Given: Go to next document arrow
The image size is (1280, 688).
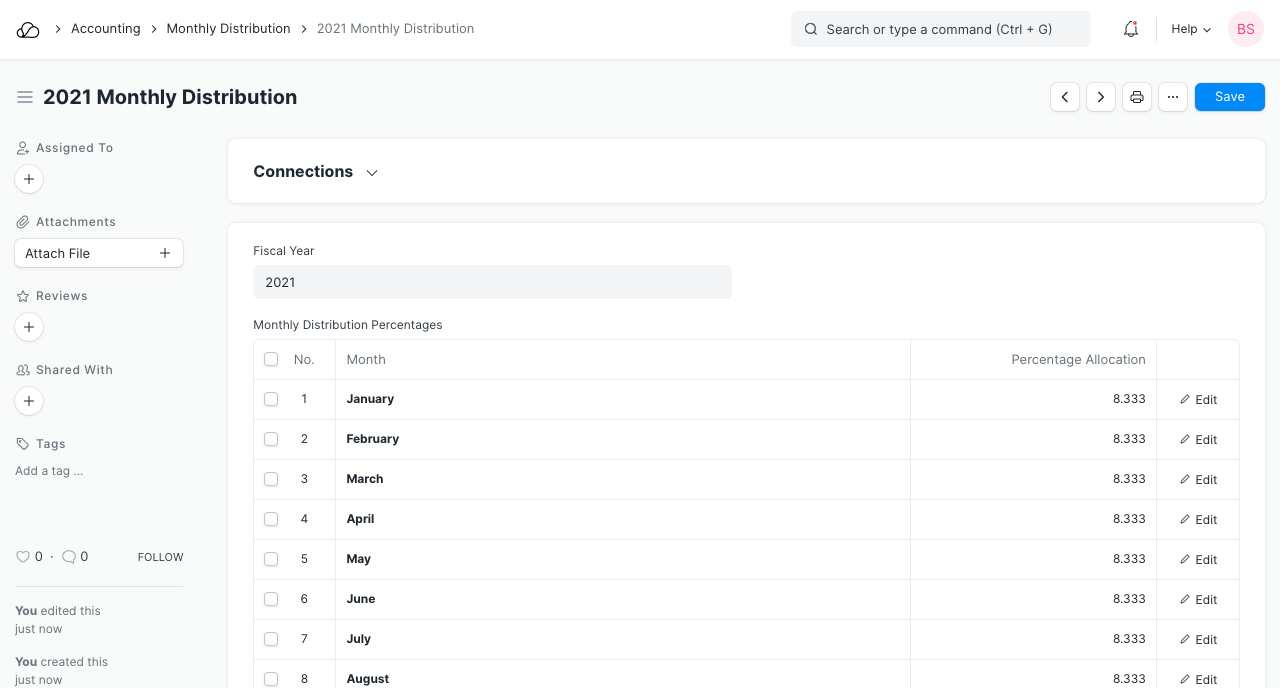Looking at the screenshot, I should pos(1101,97).
